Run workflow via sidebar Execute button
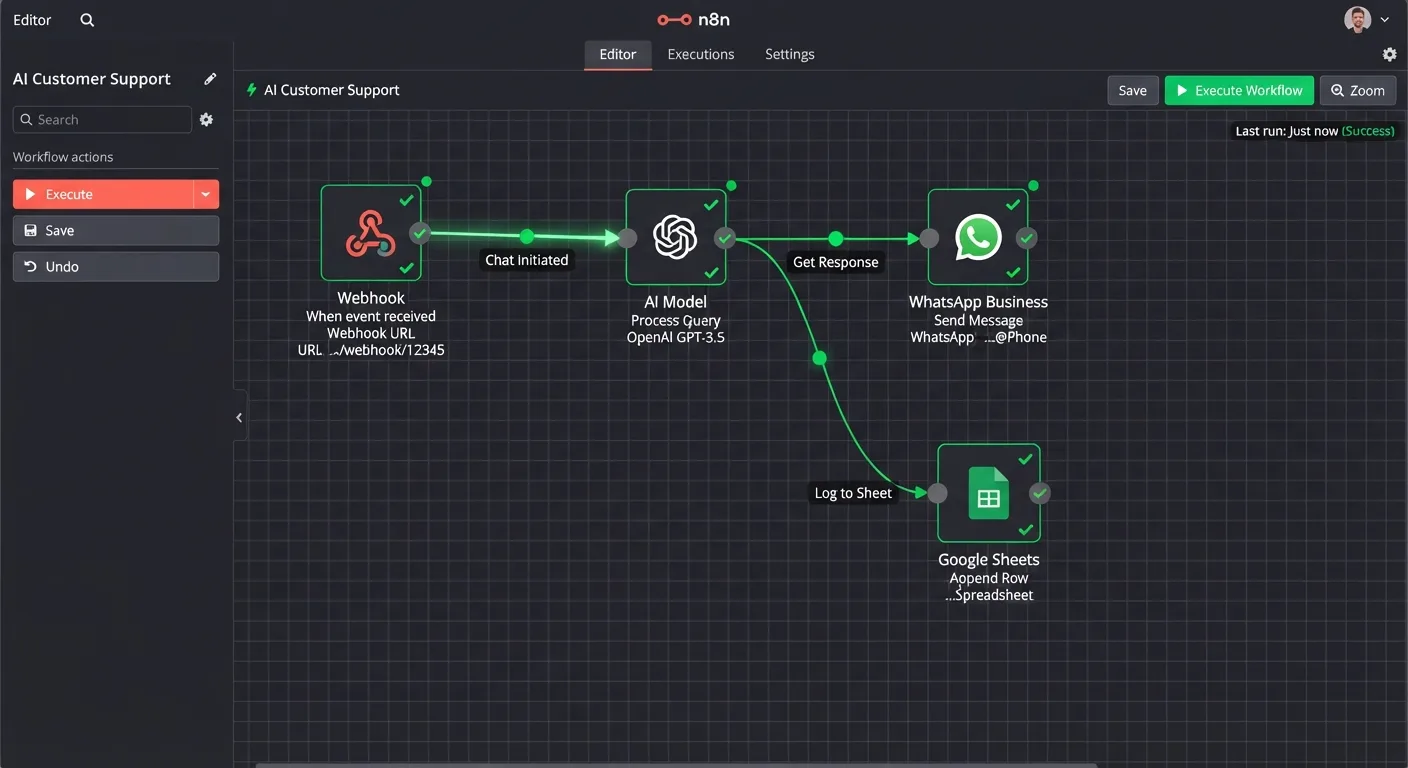This screenshot has height=768, width=1408. (103, 194)
